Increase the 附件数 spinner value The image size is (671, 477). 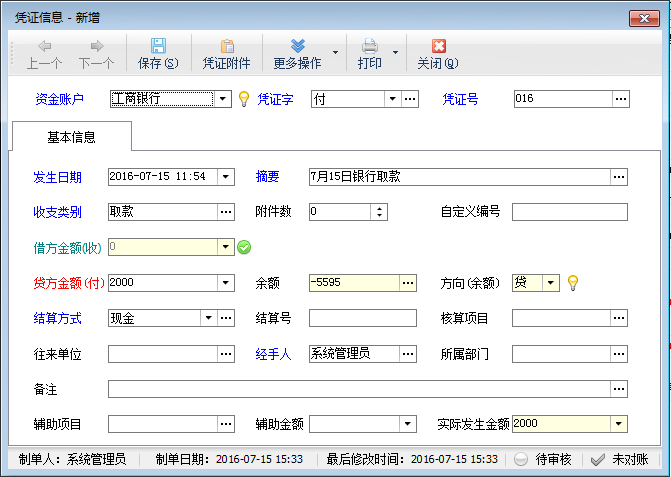(x=379, y=208)
